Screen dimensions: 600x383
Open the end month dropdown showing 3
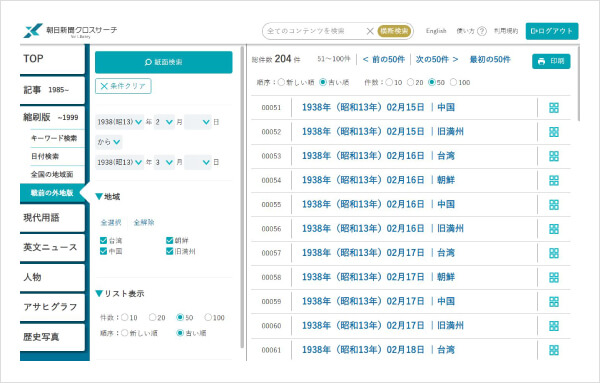164,162
